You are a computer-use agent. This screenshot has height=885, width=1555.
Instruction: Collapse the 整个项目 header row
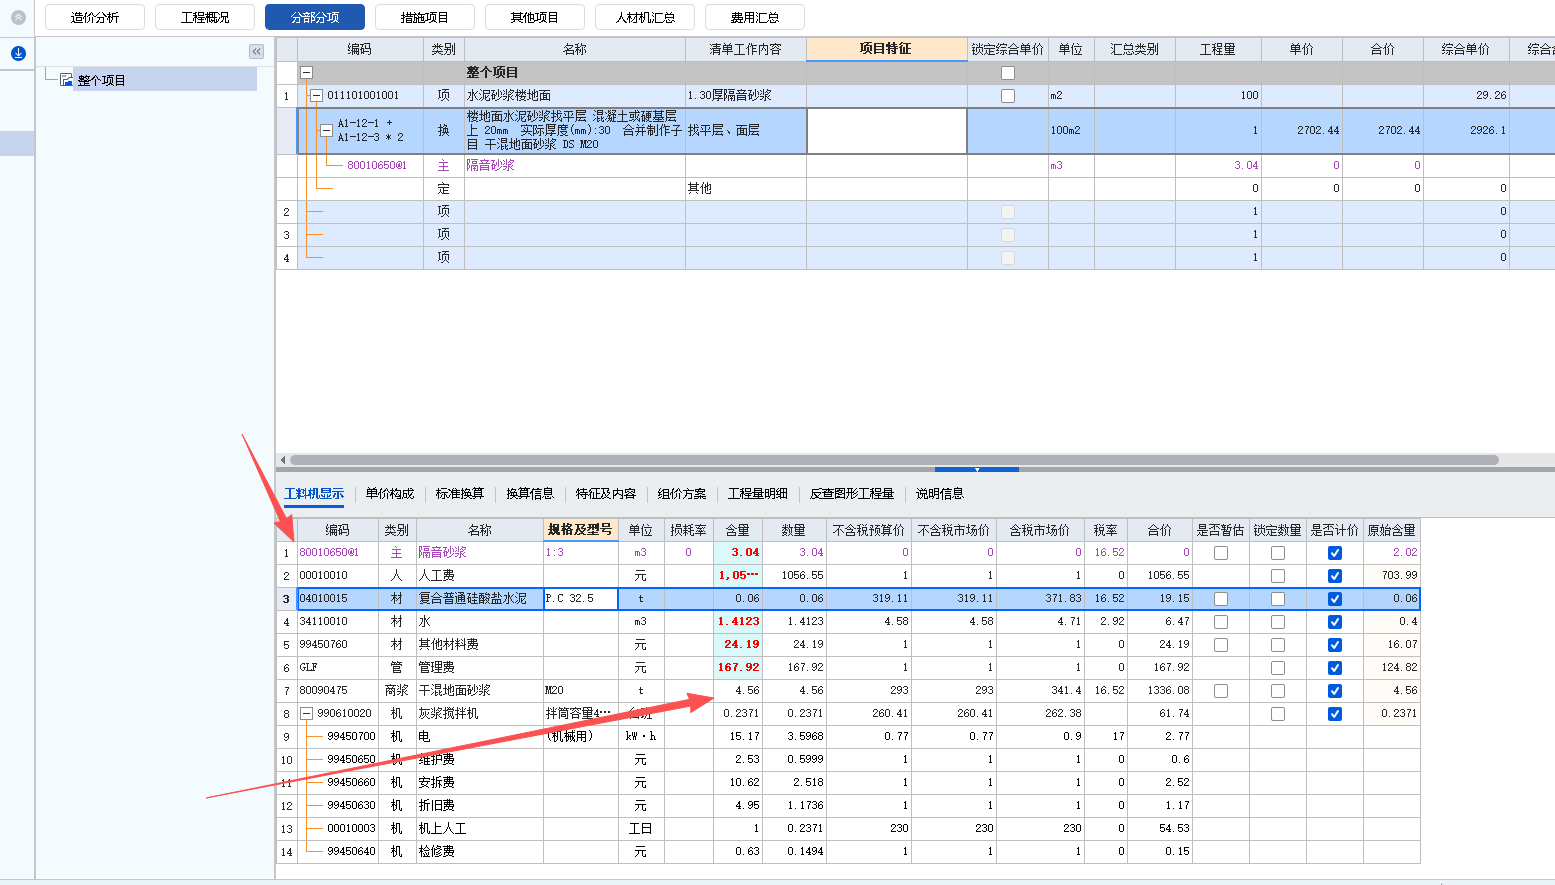coord(307,72)
